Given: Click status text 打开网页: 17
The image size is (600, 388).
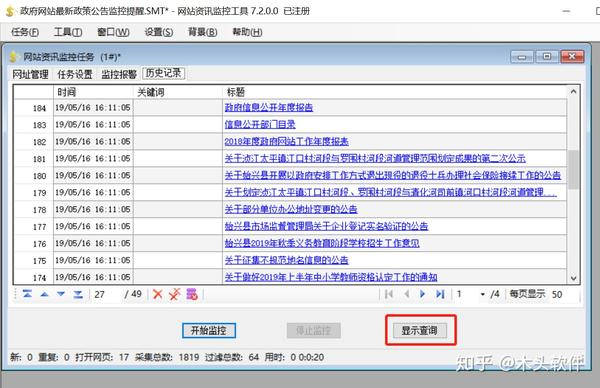Looking at the screenshot, I should coord(102,357).
